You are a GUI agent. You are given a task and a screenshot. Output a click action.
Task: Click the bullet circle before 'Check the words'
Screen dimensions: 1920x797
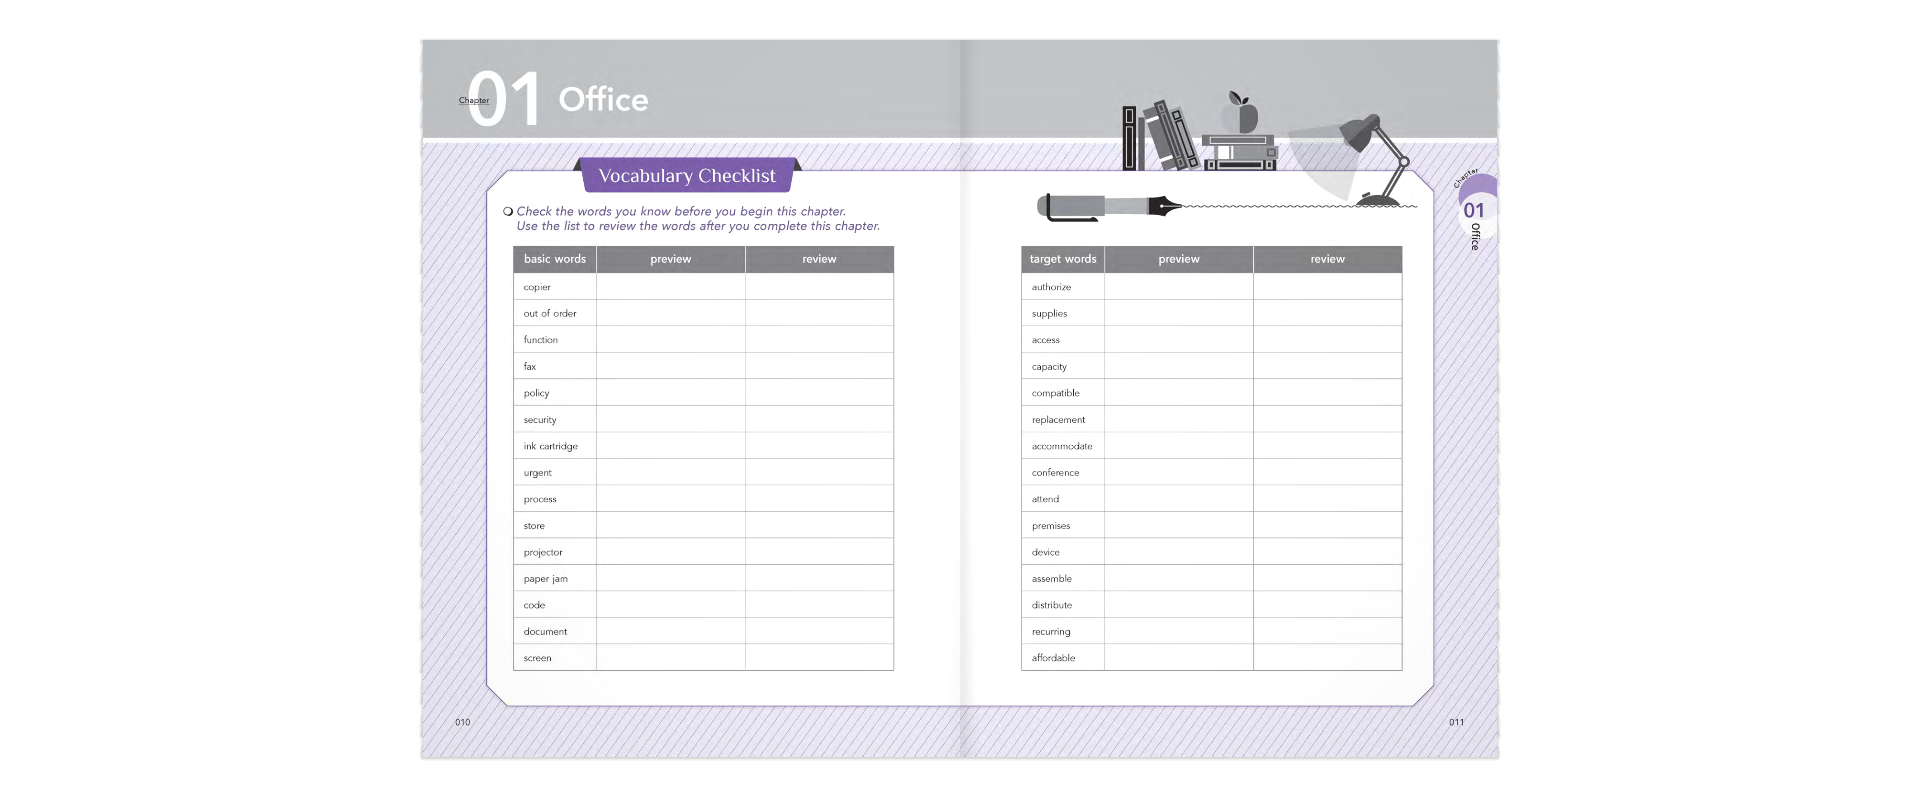(508, 211)
